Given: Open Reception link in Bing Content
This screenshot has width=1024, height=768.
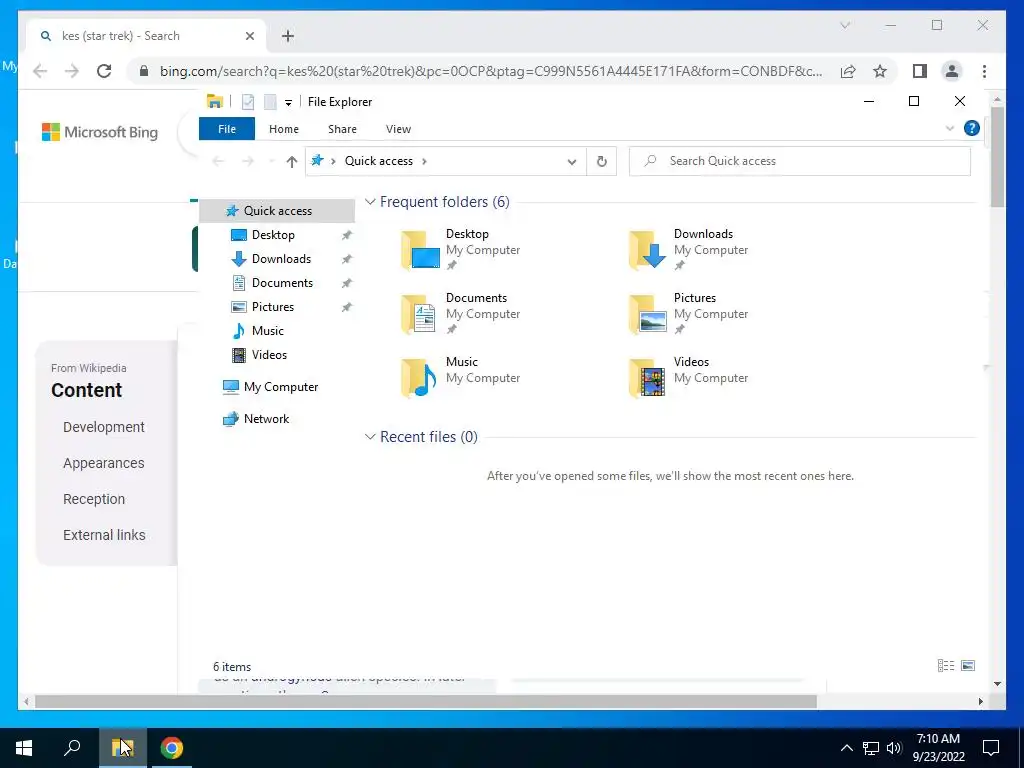Looking at the screenshot, I should click(x=94, y=499).
